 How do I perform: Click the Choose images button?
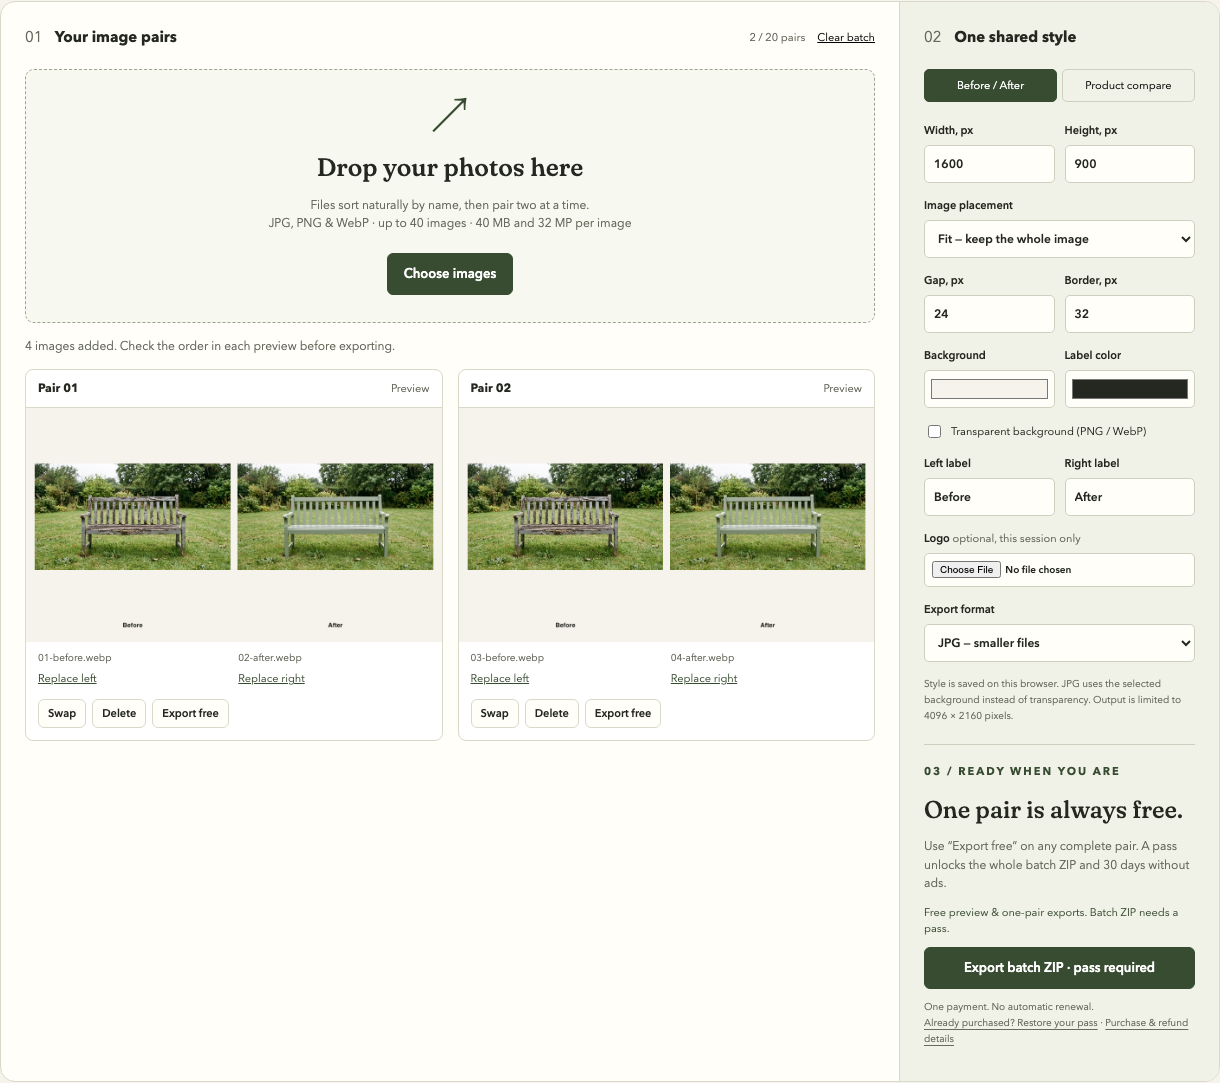pos(450,273)
